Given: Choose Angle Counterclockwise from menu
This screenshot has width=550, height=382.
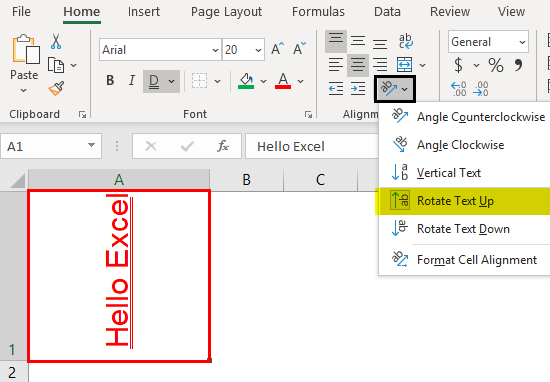Looking at the screenshot, I should [x=464, y=117].
